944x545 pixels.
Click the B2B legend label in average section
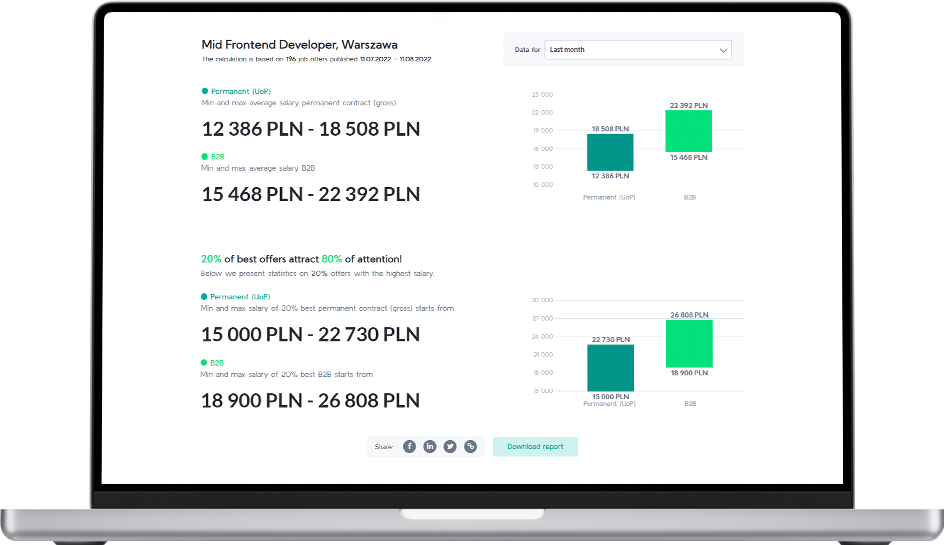[x=217, y=157]
